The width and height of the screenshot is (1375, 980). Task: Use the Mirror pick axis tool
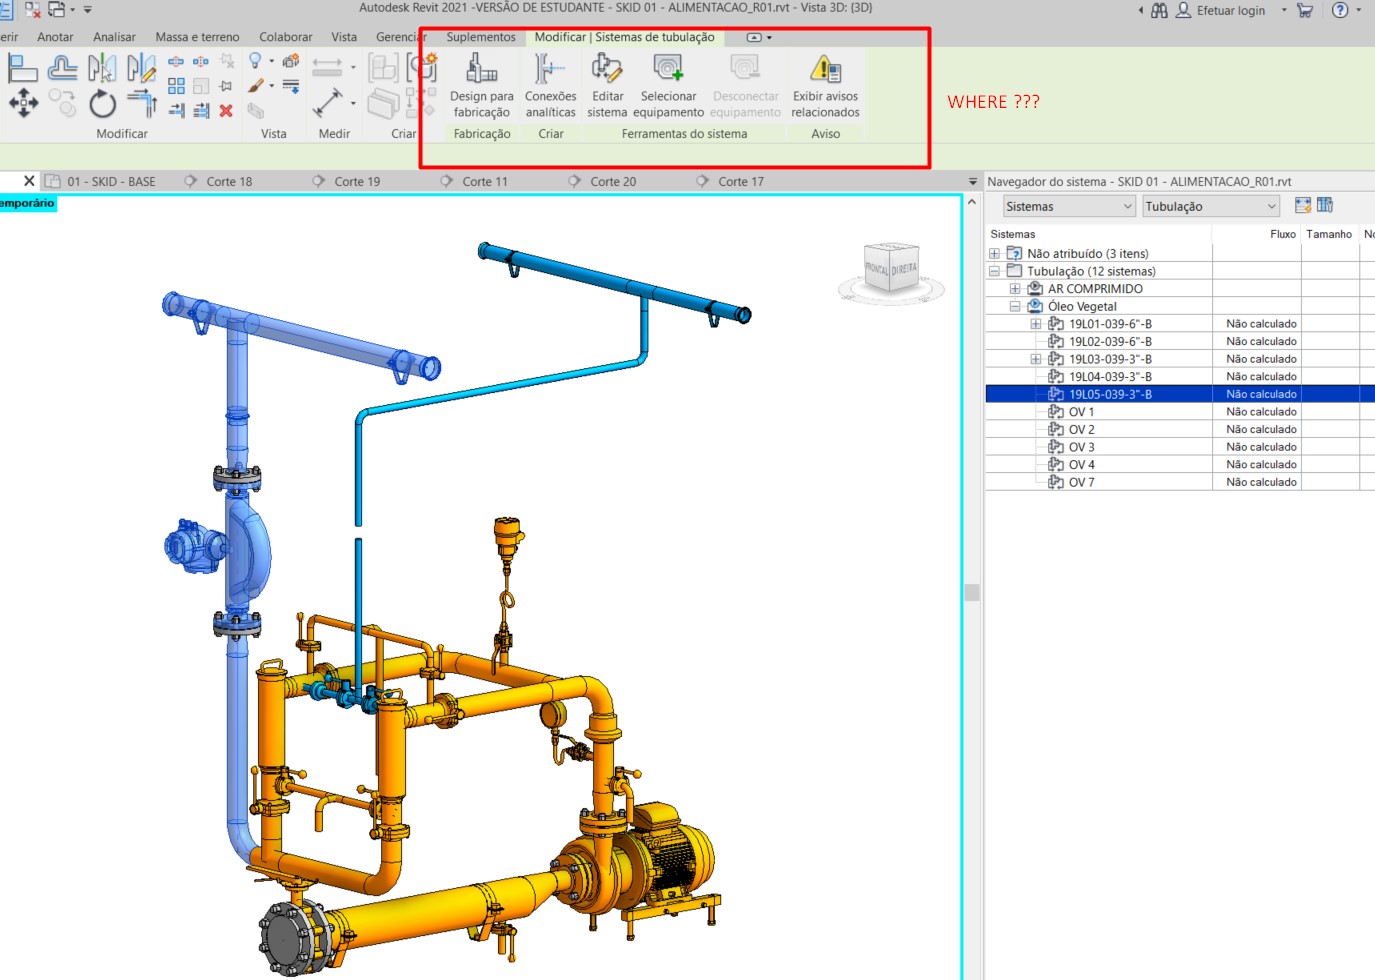102,68
